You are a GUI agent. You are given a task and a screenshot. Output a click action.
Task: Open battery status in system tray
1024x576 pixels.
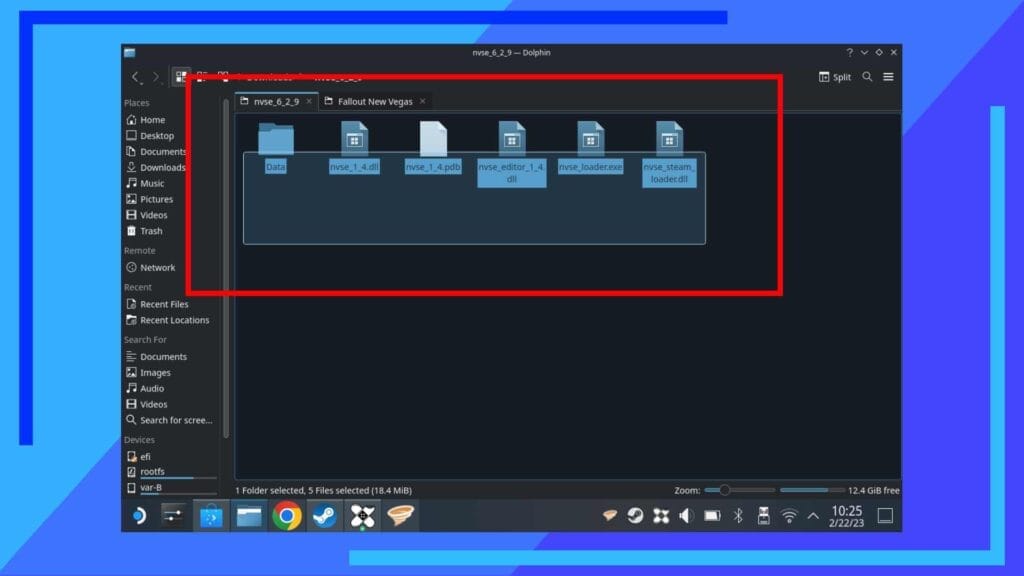point(712,516)
